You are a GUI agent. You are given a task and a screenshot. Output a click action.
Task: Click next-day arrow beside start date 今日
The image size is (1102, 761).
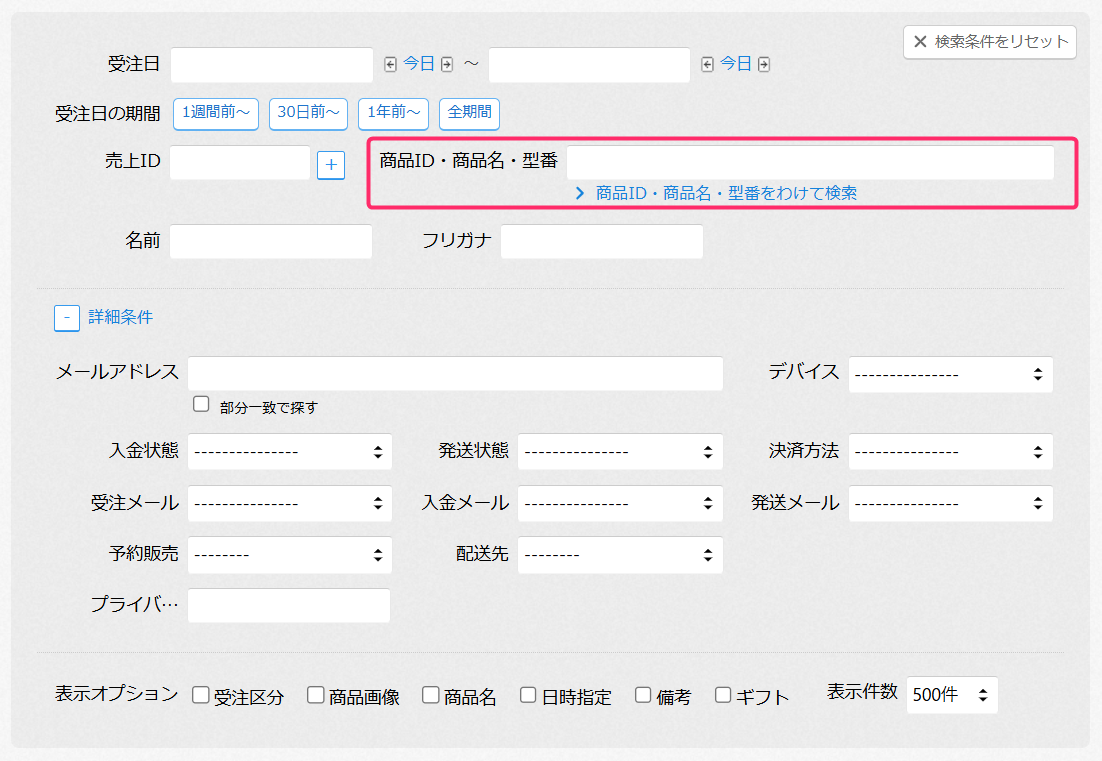[x=447, y=64]
